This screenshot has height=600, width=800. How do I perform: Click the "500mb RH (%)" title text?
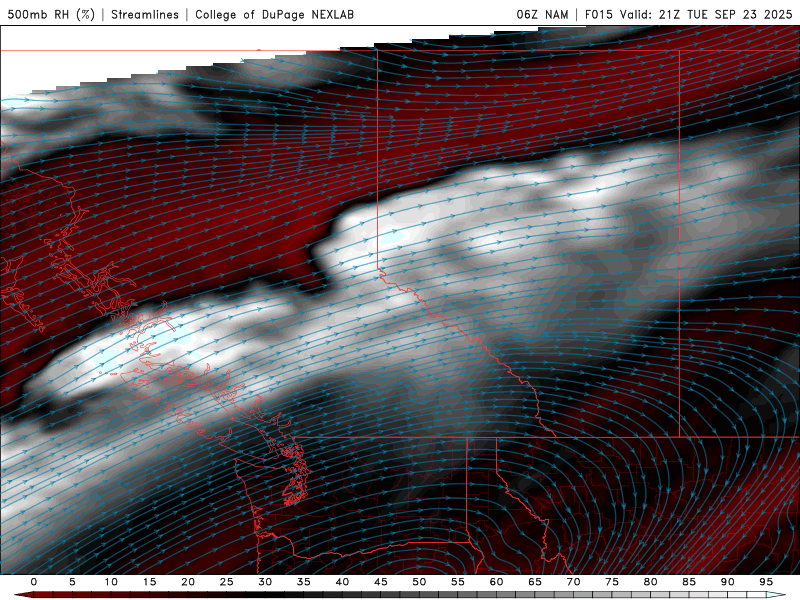pyautogui.click(x=51, y=14)
